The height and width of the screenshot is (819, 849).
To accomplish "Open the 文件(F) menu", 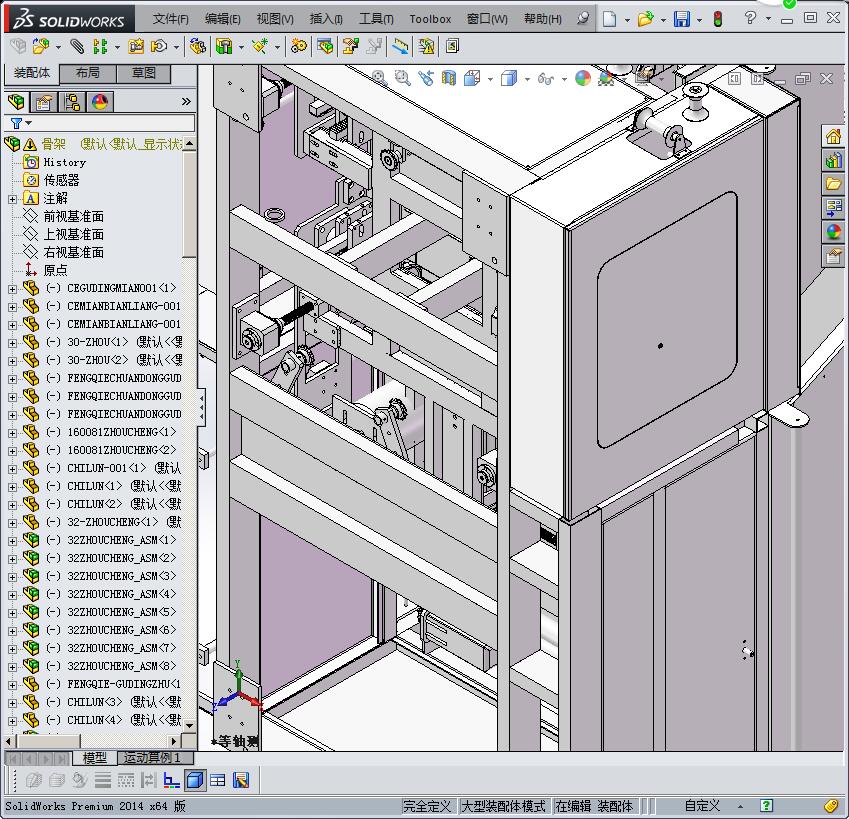I will [171, 19].
